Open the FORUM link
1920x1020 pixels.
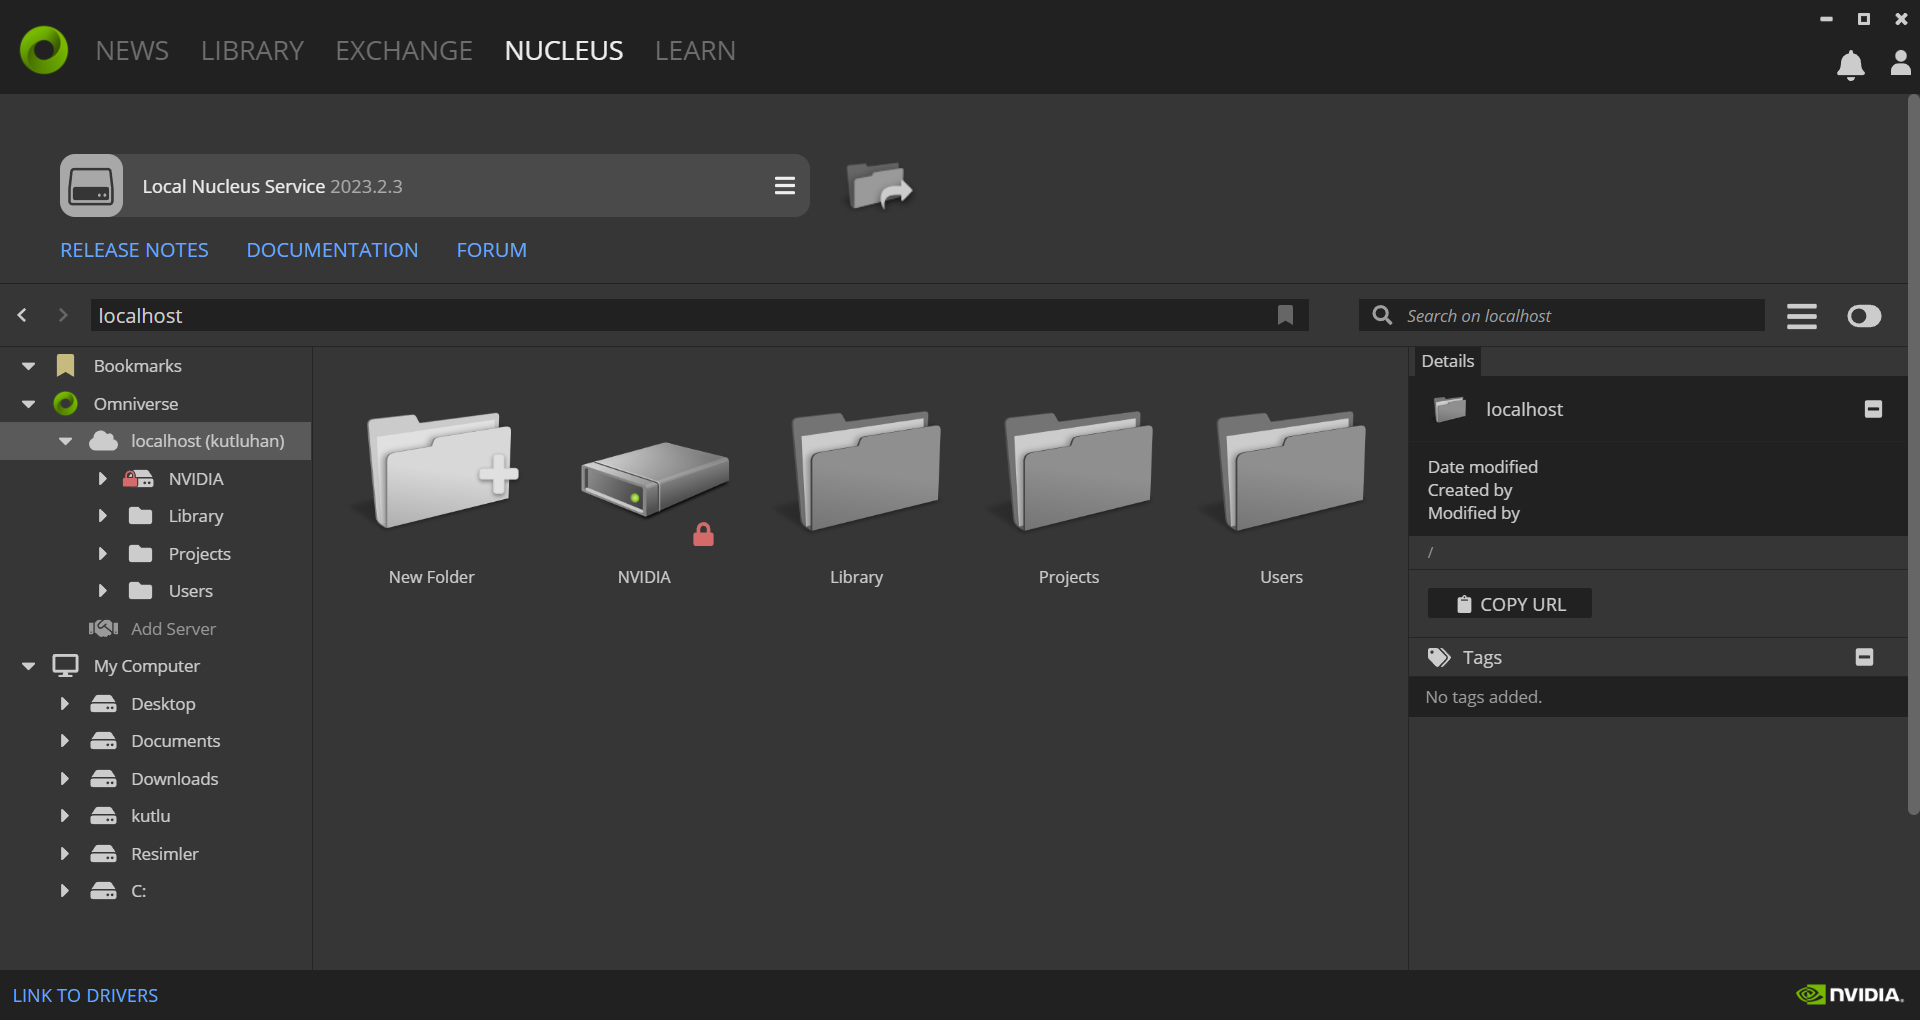pyautogui.click(x=491, y=250)
